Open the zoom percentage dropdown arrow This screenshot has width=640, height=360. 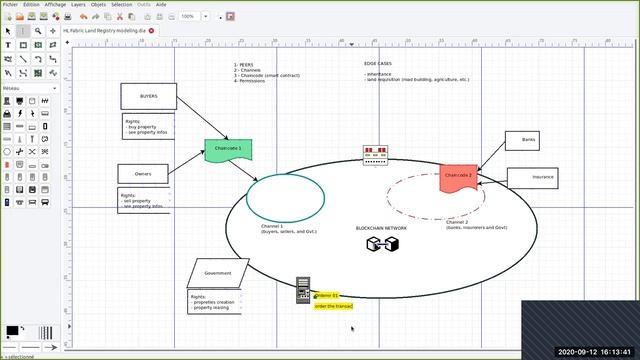[206, 17]
